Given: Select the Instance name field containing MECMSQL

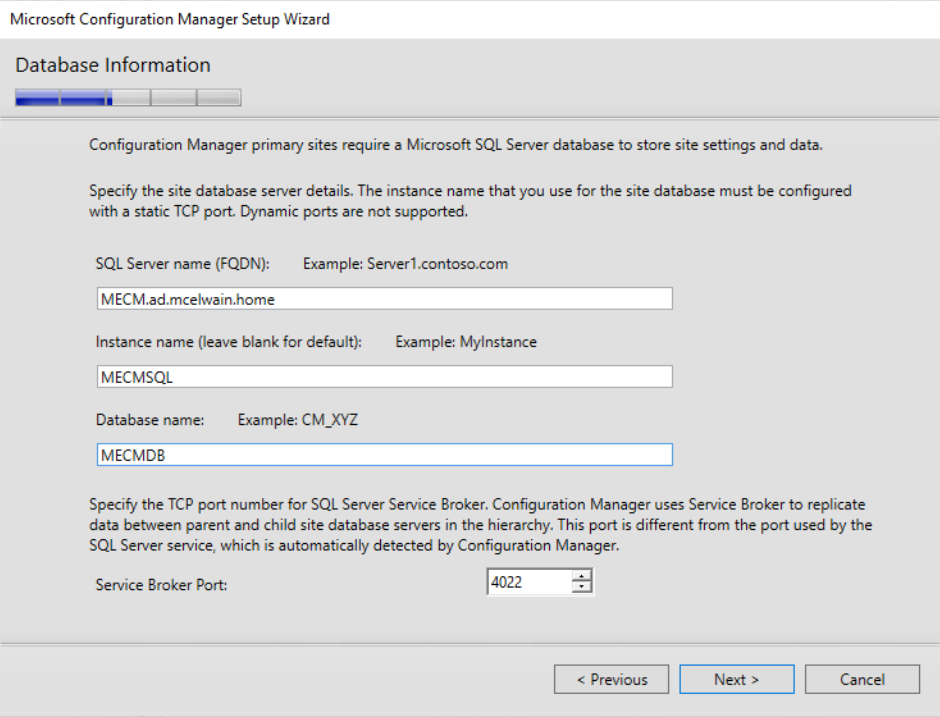Looking at the screenshot, I should pos(384,376).
